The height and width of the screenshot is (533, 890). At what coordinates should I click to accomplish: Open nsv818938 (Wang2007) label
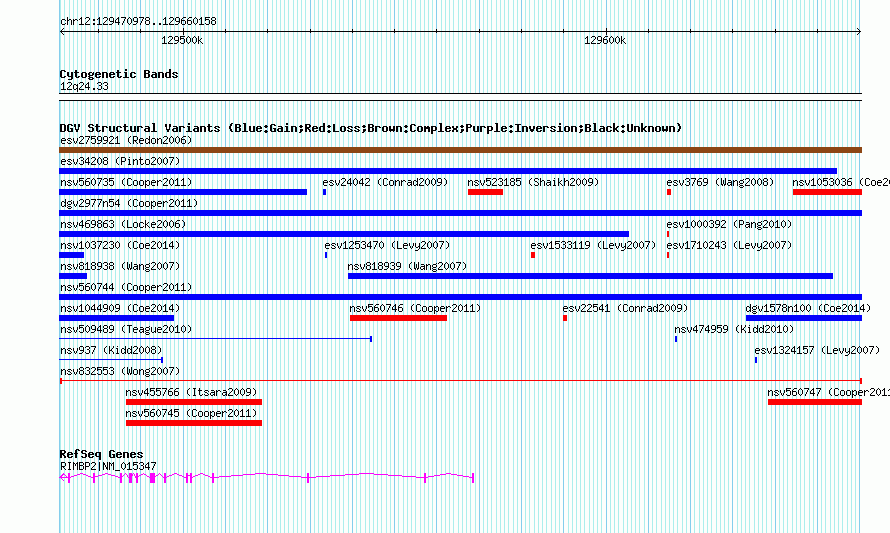(x=120, y=266)
